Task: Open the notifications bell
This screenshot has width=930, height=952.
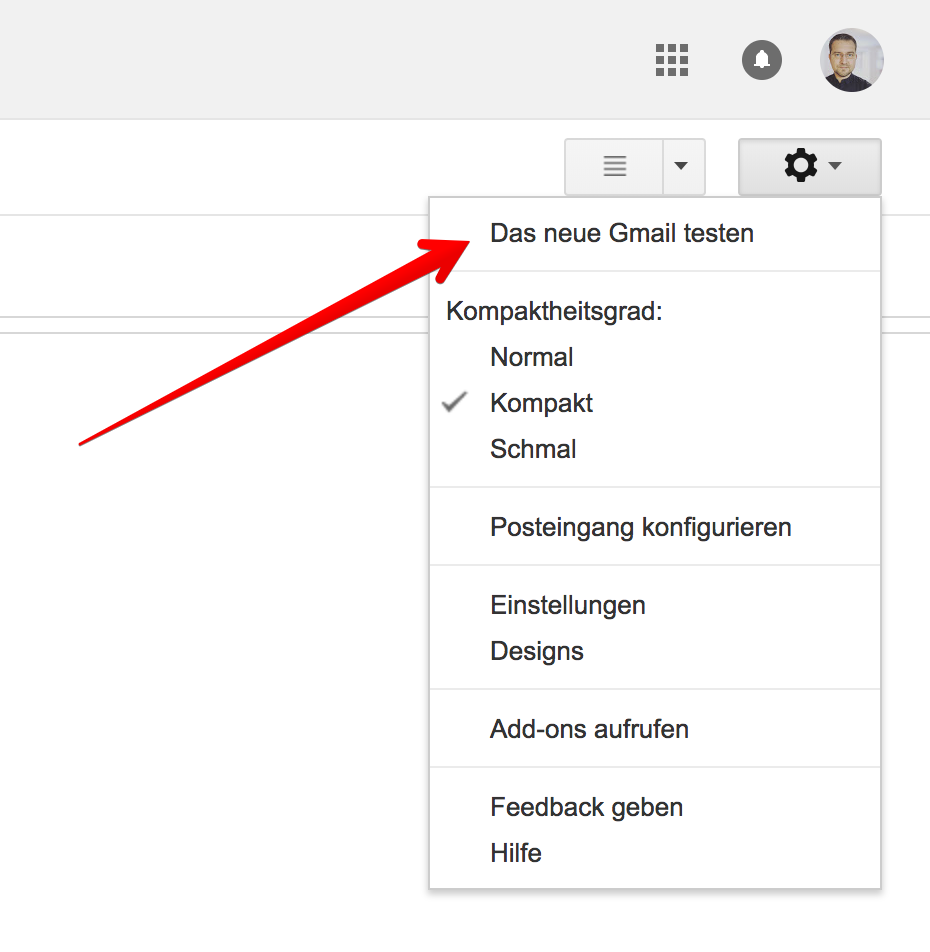Action: (762, 60)
